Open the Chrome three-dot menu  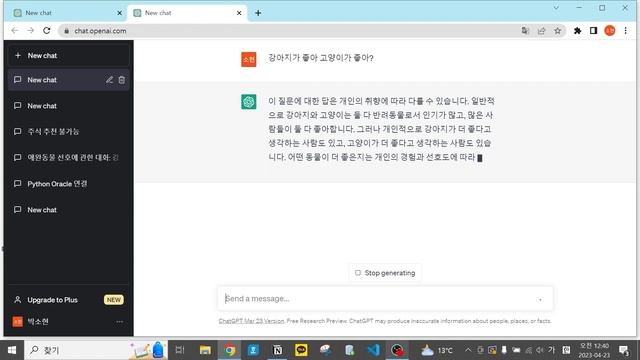[x=626, y=31]
